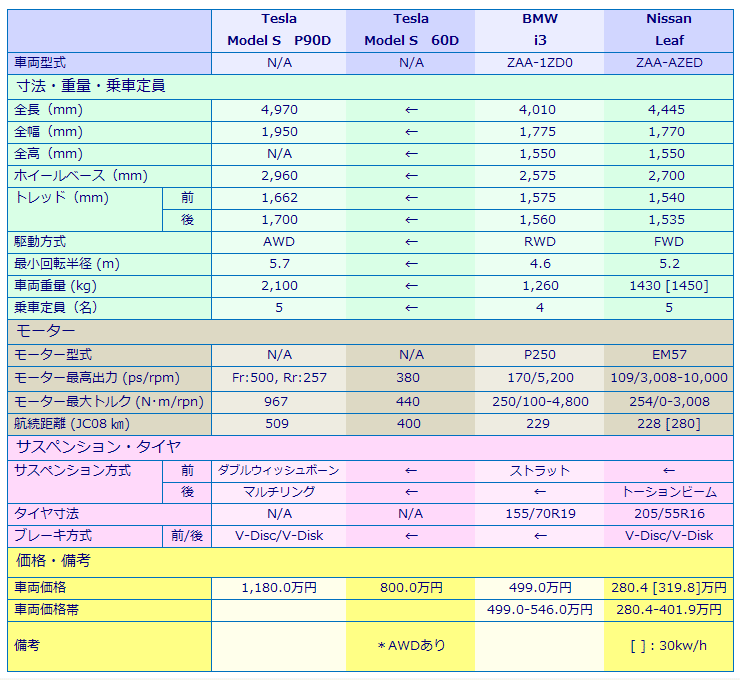
Task: Click the 1,180.0万円 price cell
Action: (279, 588)
